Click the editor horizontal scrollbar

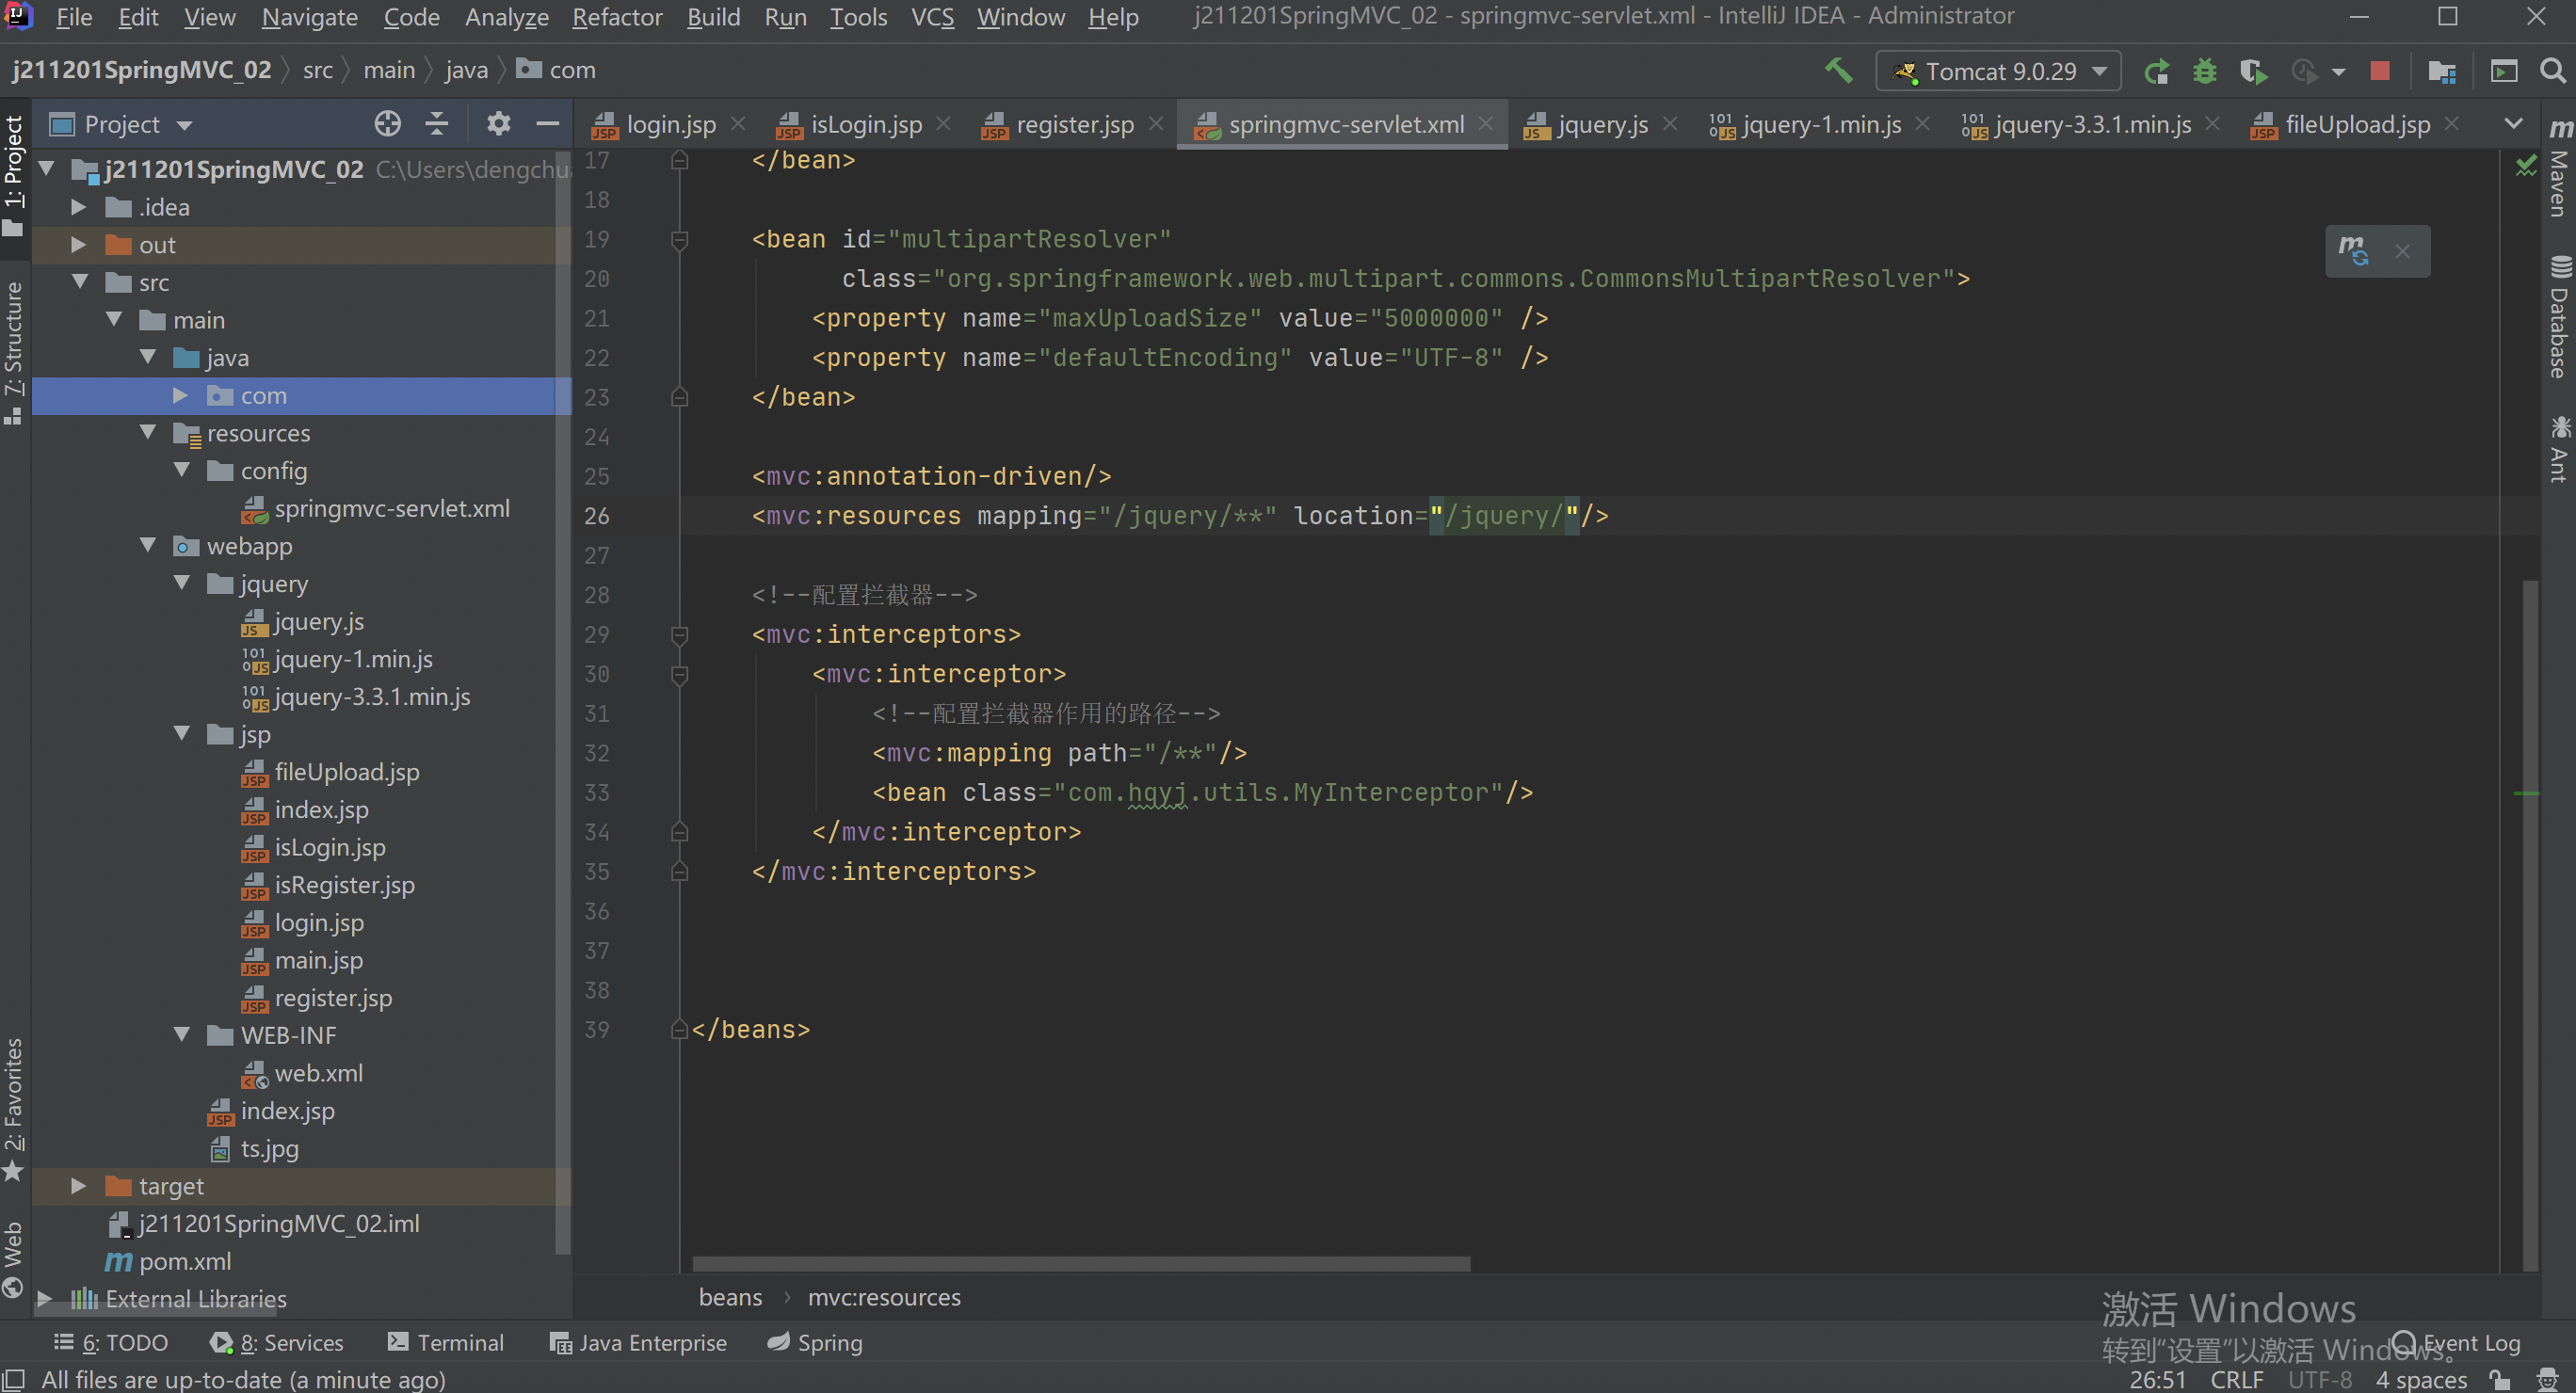coord(1080,1264)
